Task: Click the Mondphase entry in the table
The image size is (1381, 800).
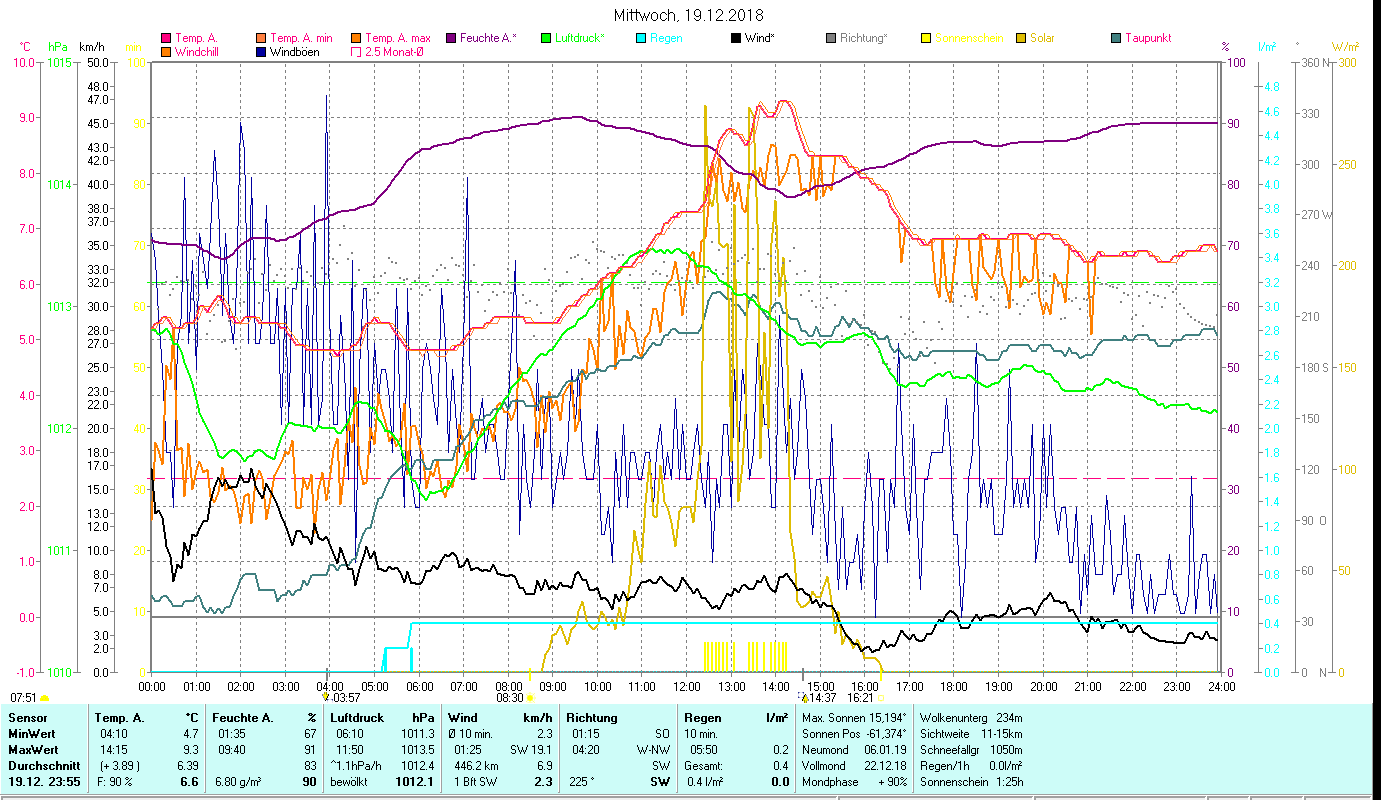Action: (829, 782)
